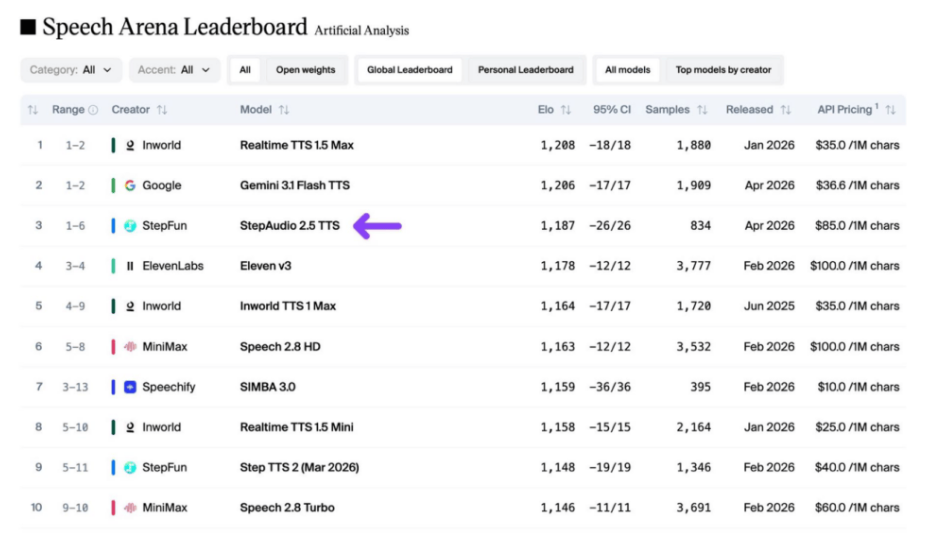Click the Eleven v3 model name
This screenshot has height=534, width=942.
click(266, 266)
